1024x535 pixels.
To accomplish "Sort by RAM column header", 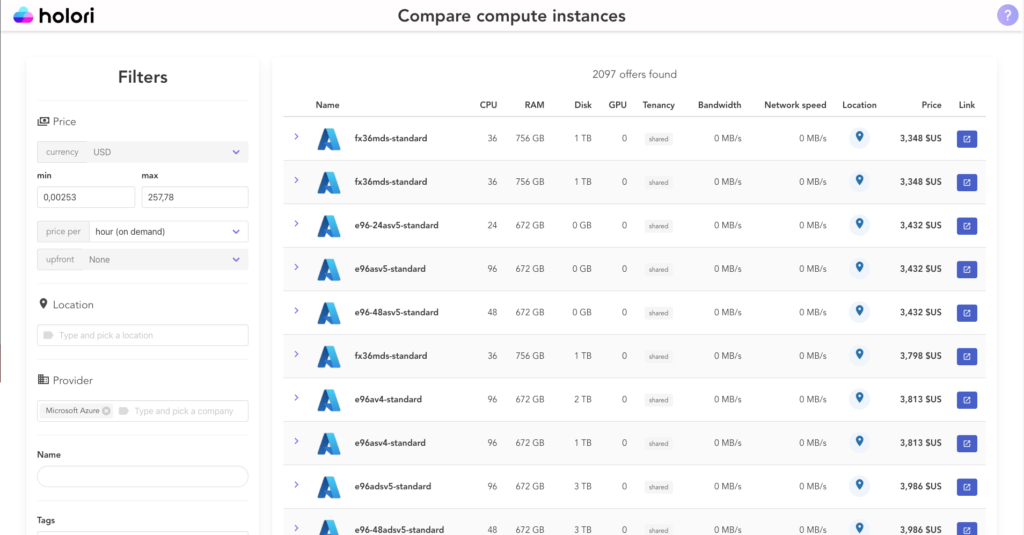I will 534,105.
